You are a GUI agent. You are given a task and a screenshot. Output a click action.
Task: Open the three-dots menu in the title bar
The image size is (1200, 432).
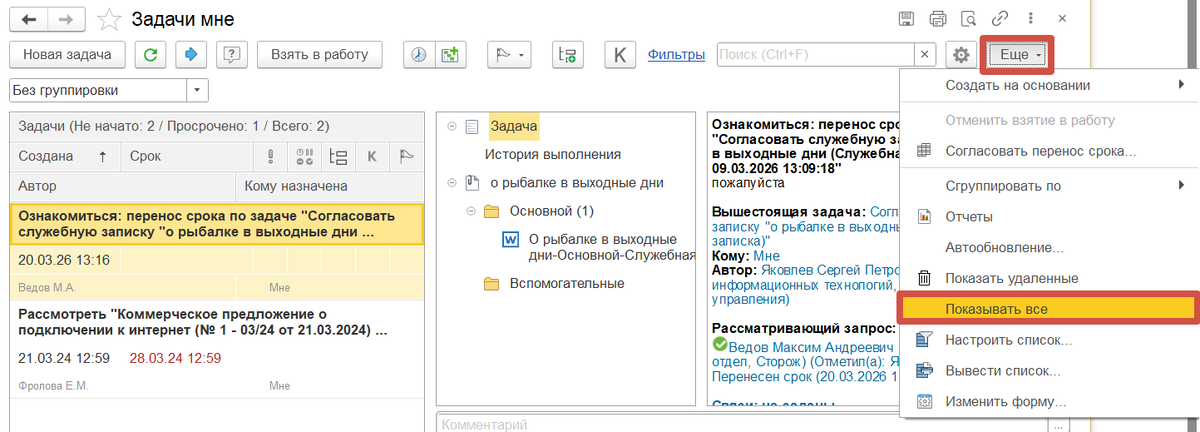click(1030, 18)
